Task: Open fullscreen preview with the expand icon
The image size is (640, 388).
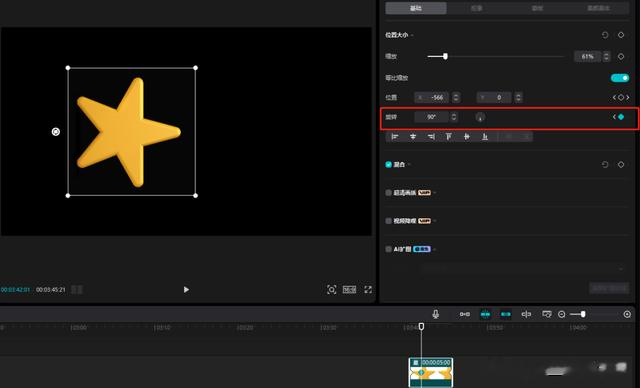Action: coord(368,290)
